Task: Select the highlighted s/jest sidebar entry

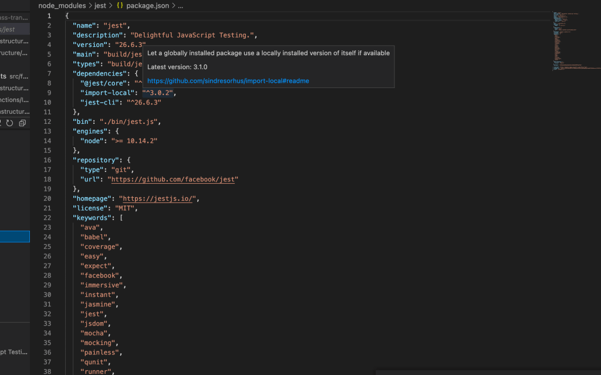Action: (15, 29)
